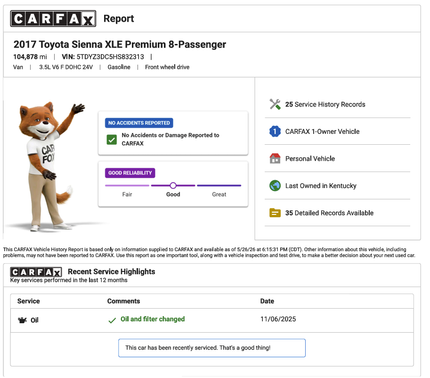Open Personal Vehicle details

click(310, 159)
